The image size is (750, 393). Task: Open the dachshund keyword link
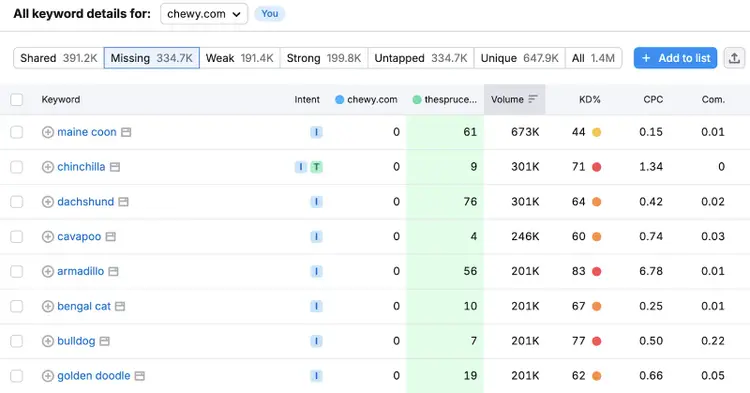click(x=86, y=202)
